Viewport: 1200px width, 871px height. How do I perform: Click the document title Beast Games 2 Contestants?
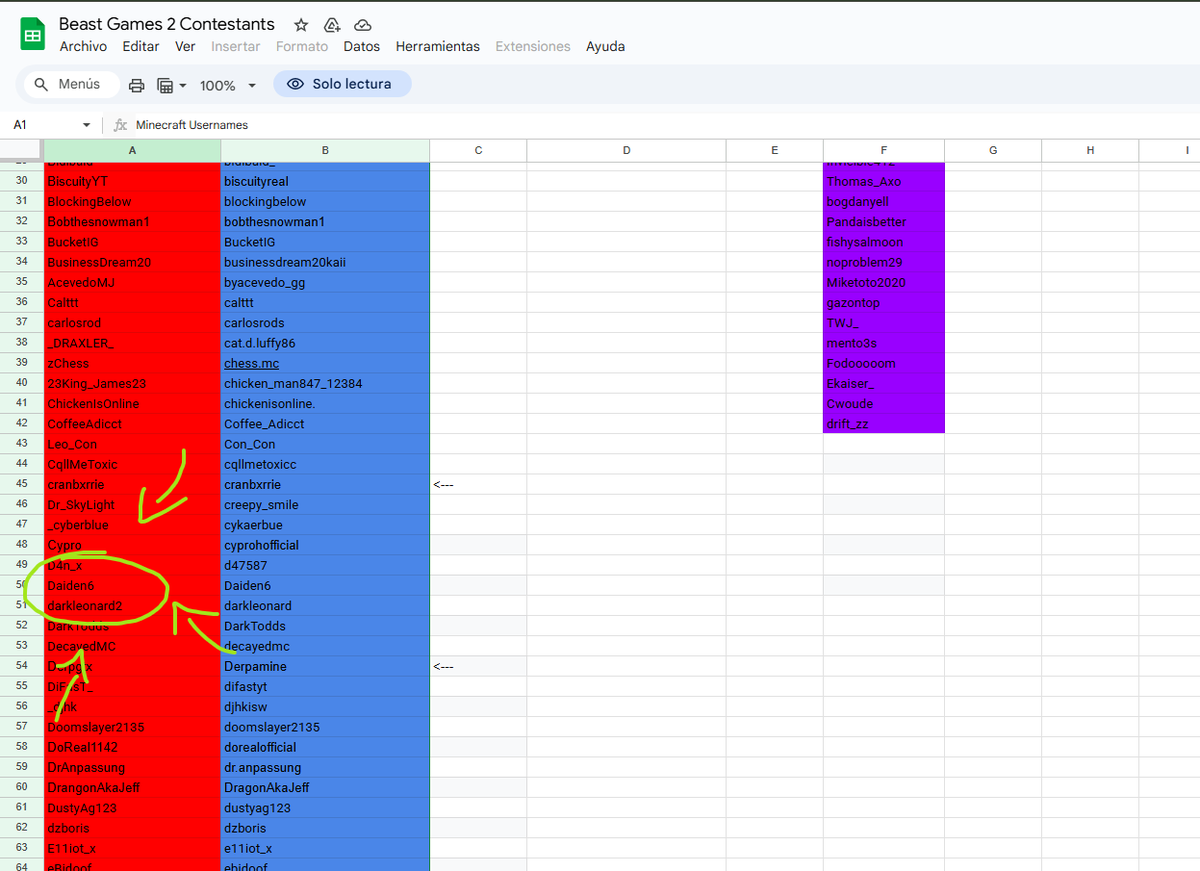pos(167,24)
